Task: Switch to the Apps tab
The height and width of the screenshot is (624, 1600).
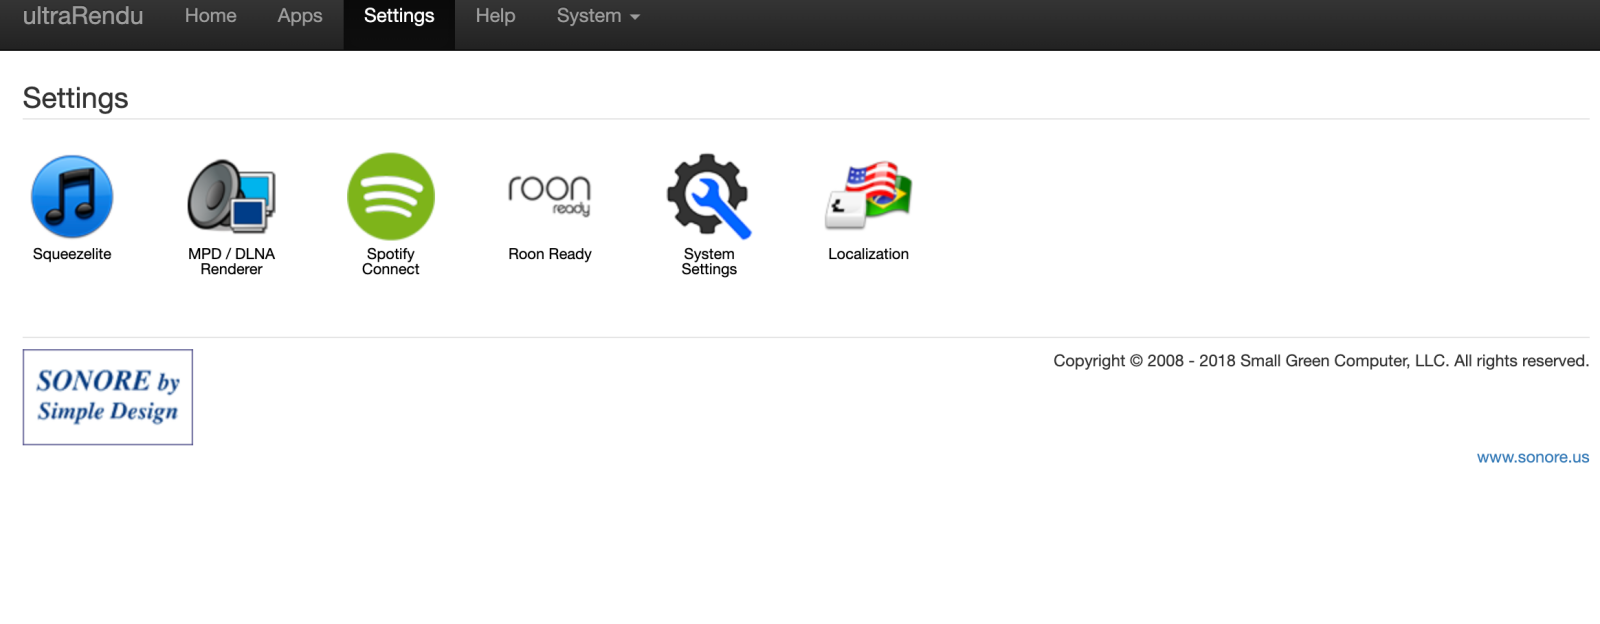Action: [x=300, y=16]
